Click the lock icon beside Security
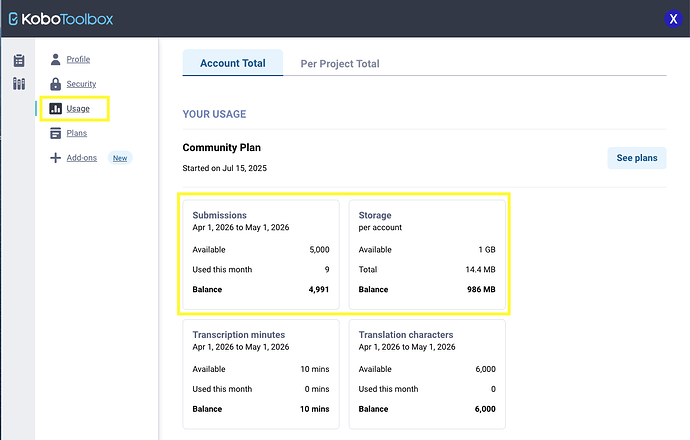This screenshot has width=690, height=440. pyautogui.click(x=56, y=84)
